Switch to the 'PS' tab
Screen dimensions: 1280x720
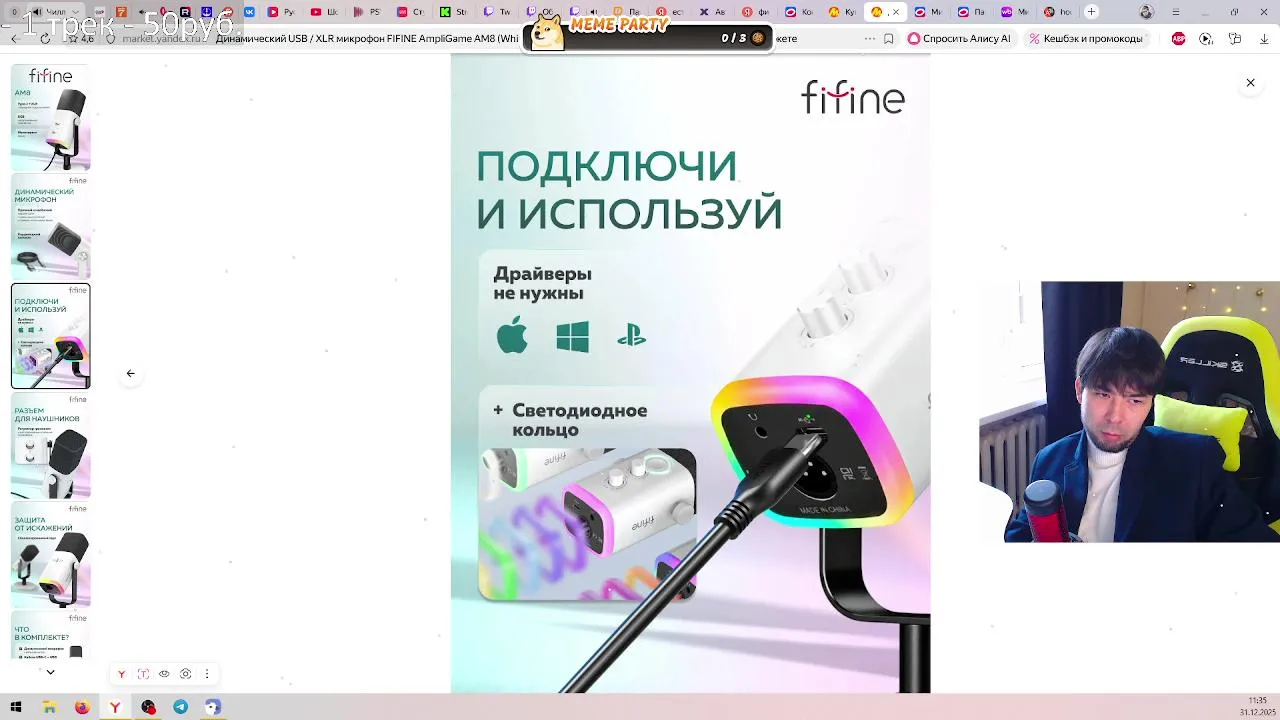point(367,12)
